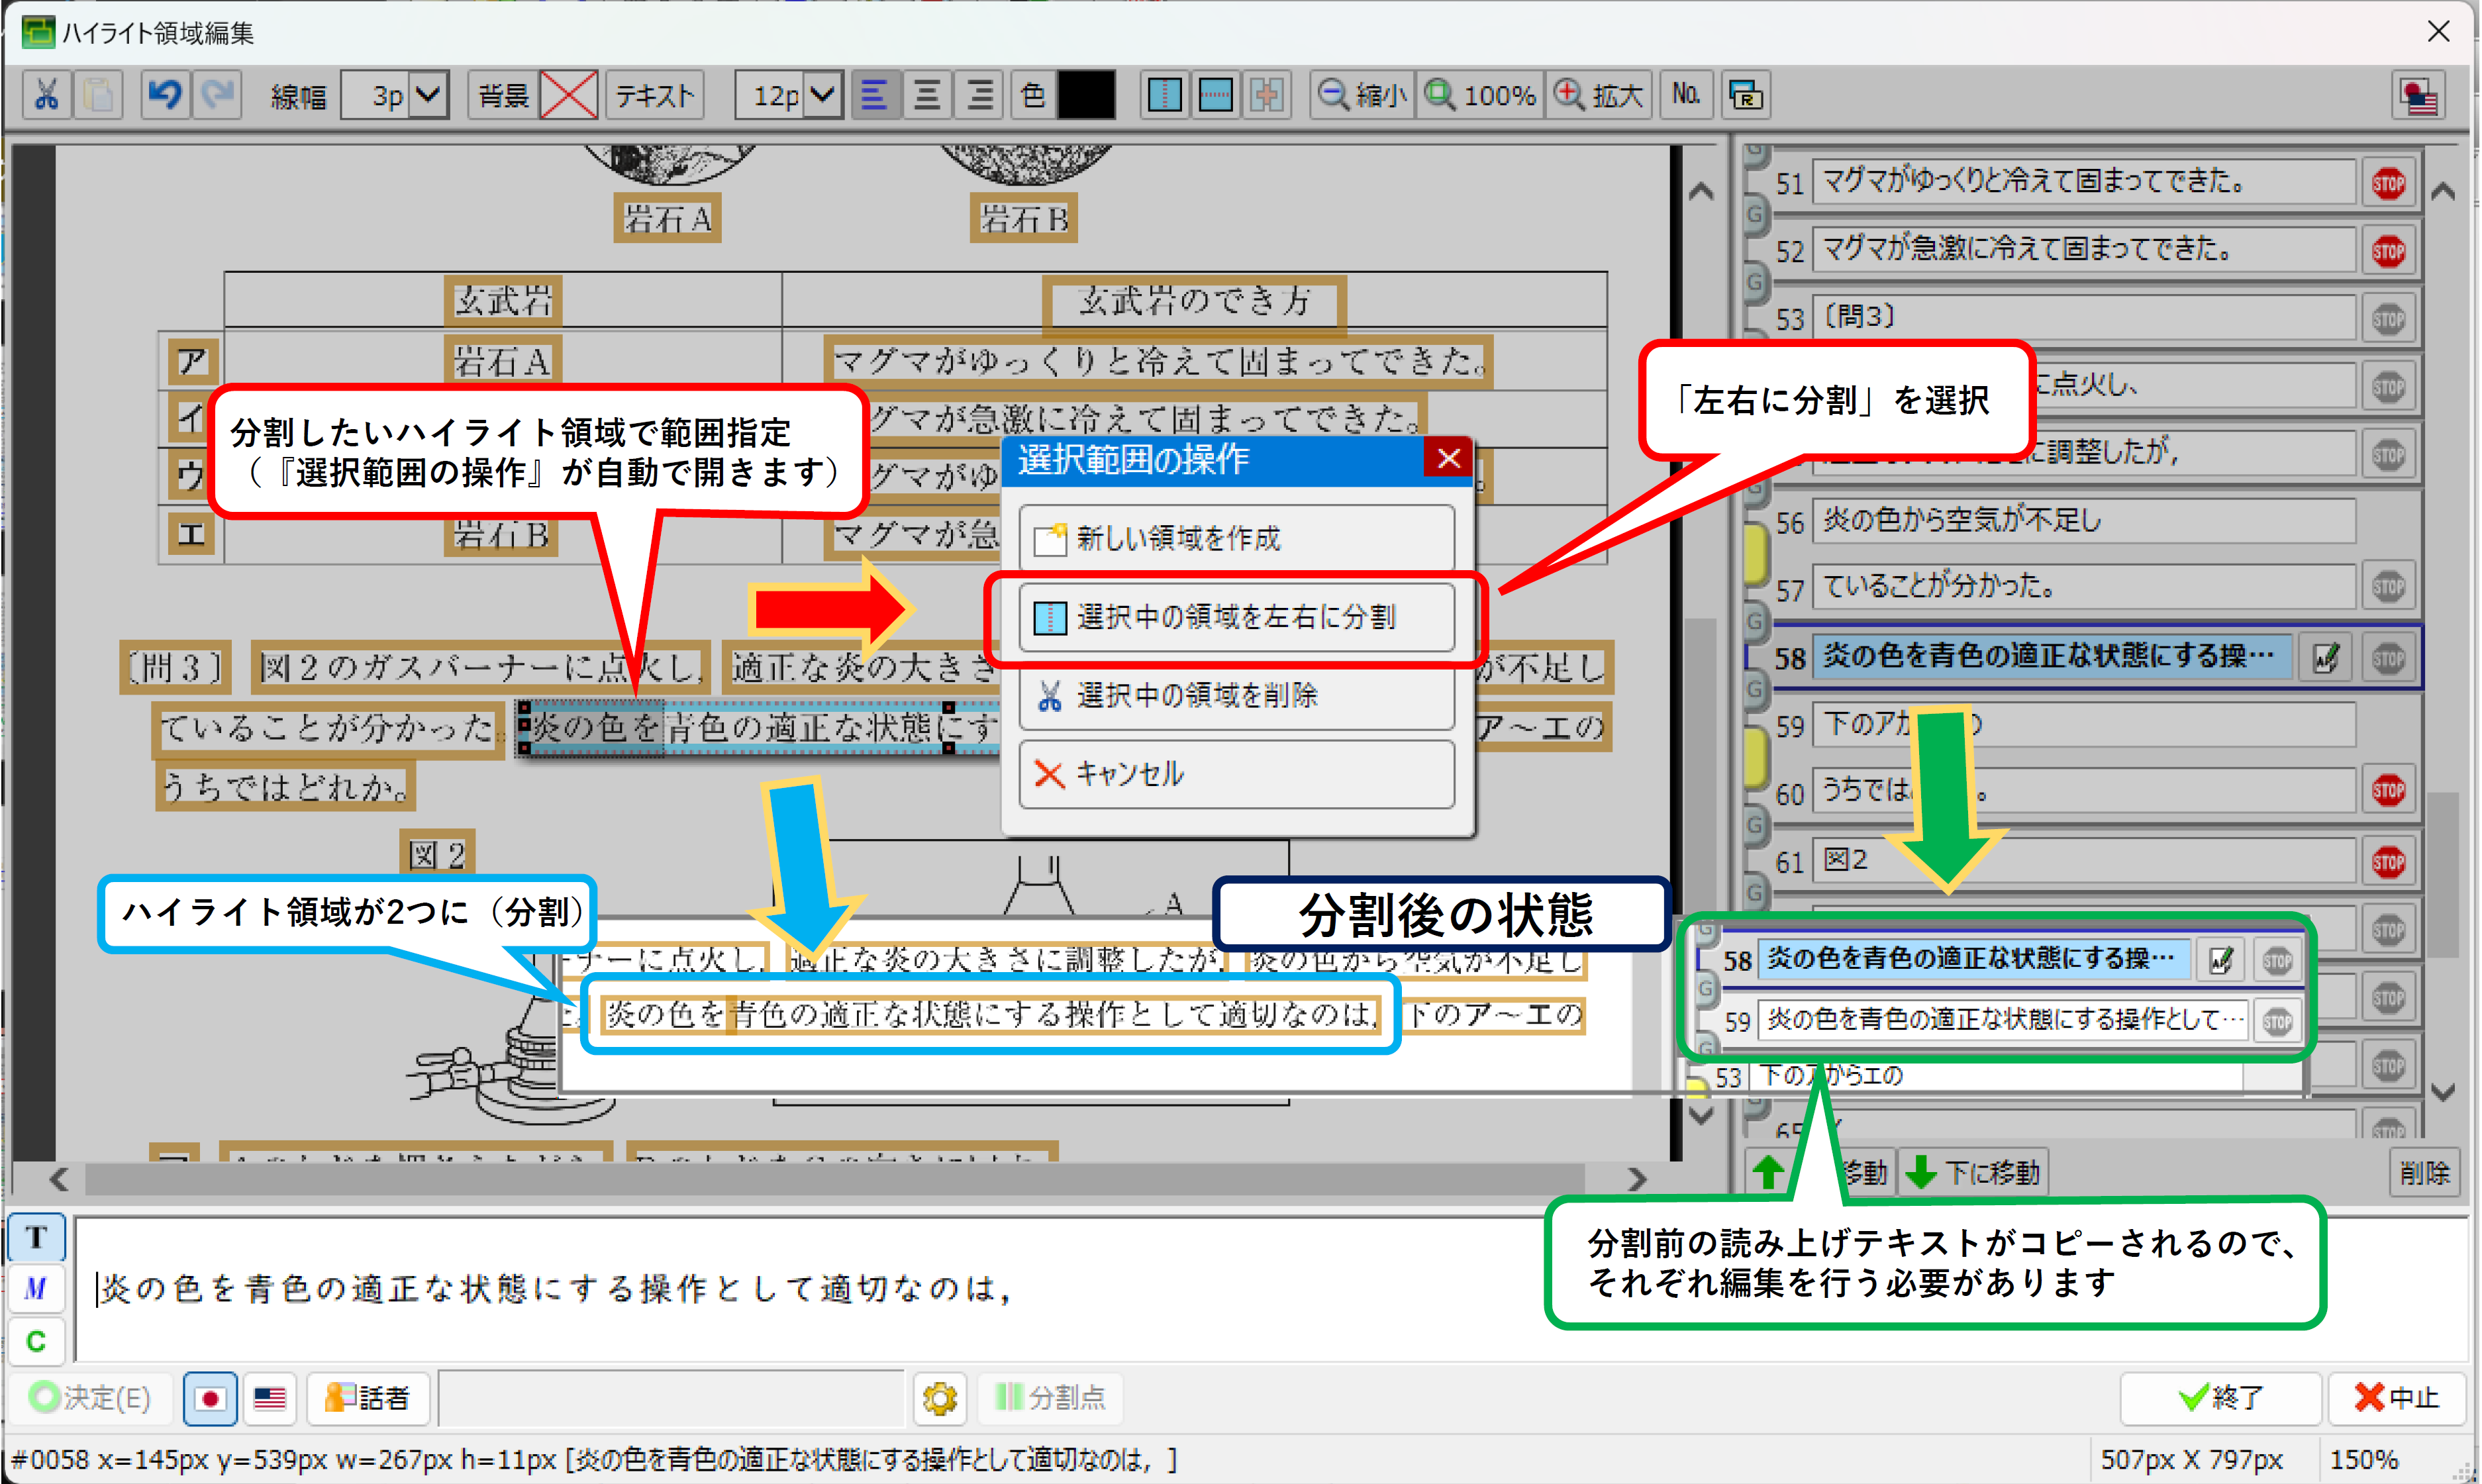Screen dimensions: 2482x1484
Task: Choose 選択中の領域を削除 in the popup
Action: pos(1237,695)
